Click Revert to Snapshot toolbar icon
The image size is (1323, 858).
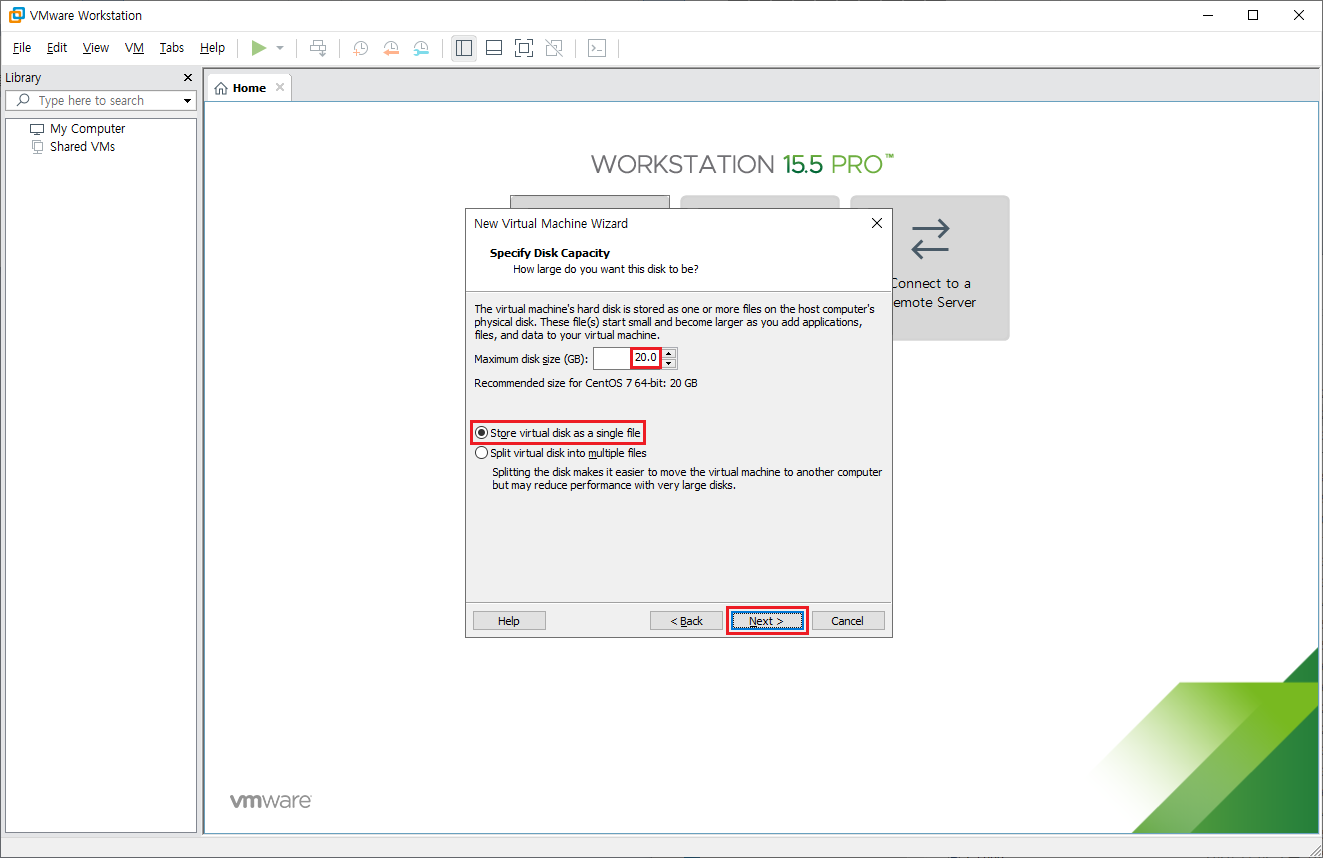pyautogui.click(x=391, y=48)
